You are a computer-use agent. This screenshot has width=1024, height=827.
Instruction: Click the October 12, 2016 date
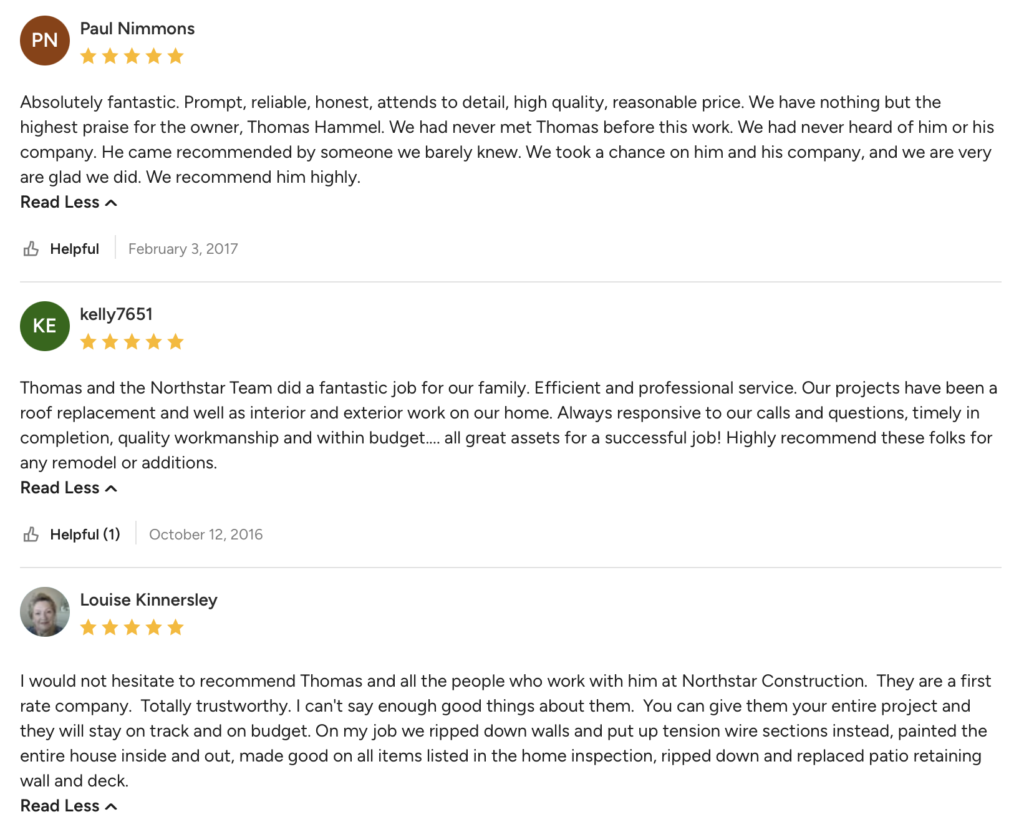pyautogui.click(x=206, y=534)
